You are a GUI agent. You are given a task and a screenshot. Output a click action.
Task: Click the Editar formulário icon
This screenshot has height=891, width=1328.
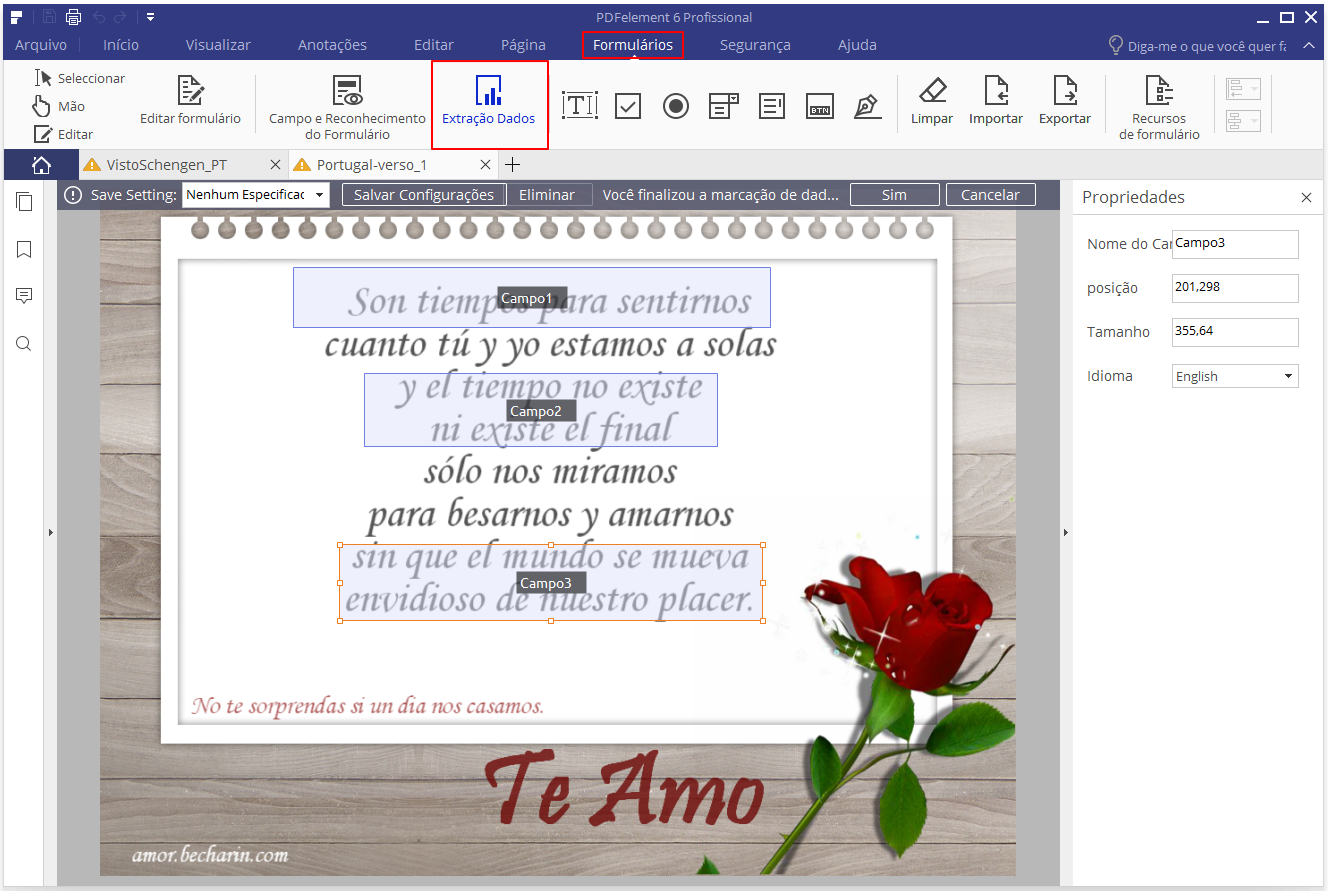click(x=190, y=91)
